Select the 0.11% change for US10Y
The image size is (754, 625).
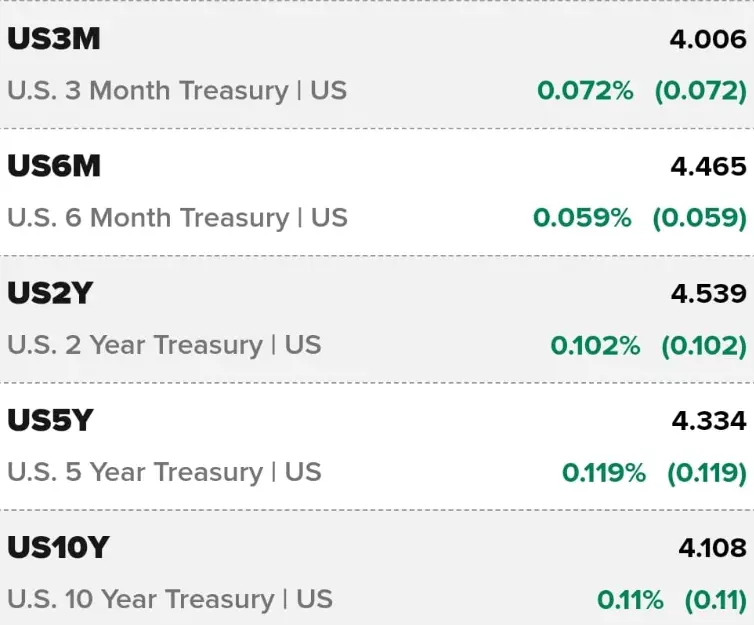pyautogui.click(x=630, y=600)
